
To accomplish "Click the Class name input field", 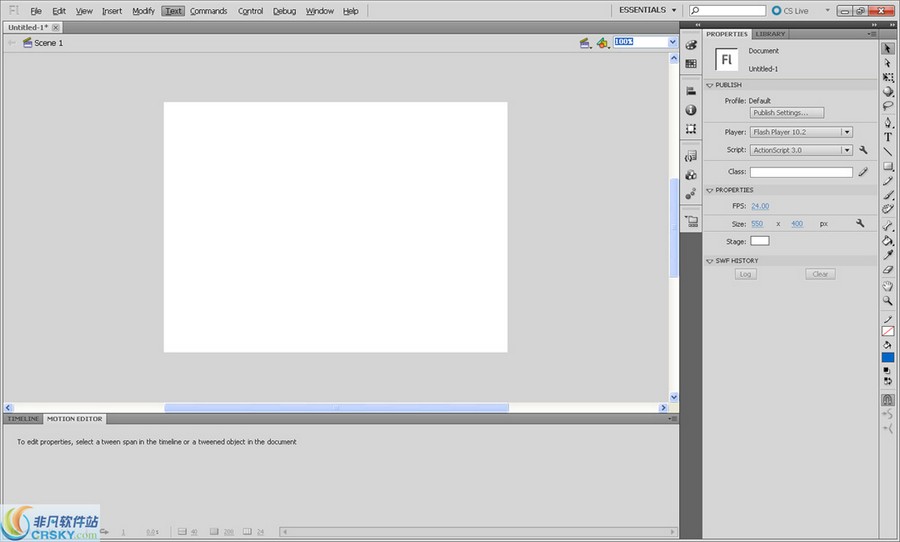I will (x=801, y=172).
